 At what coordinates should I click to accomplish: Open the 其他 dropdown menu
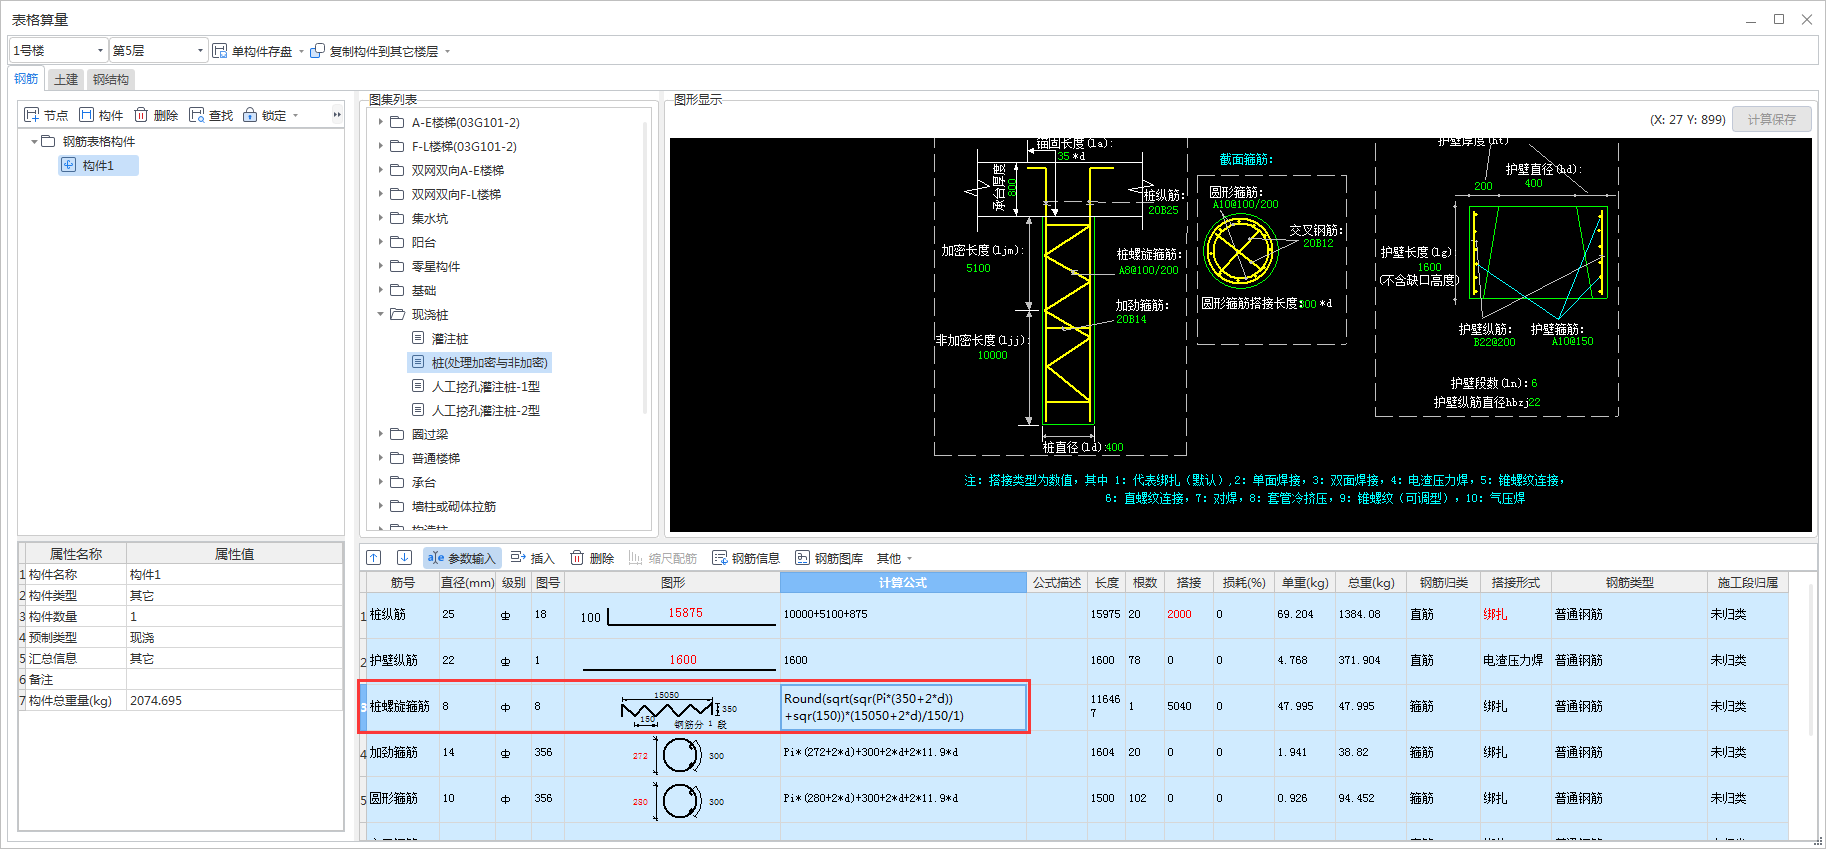click(x=894, y=558)
